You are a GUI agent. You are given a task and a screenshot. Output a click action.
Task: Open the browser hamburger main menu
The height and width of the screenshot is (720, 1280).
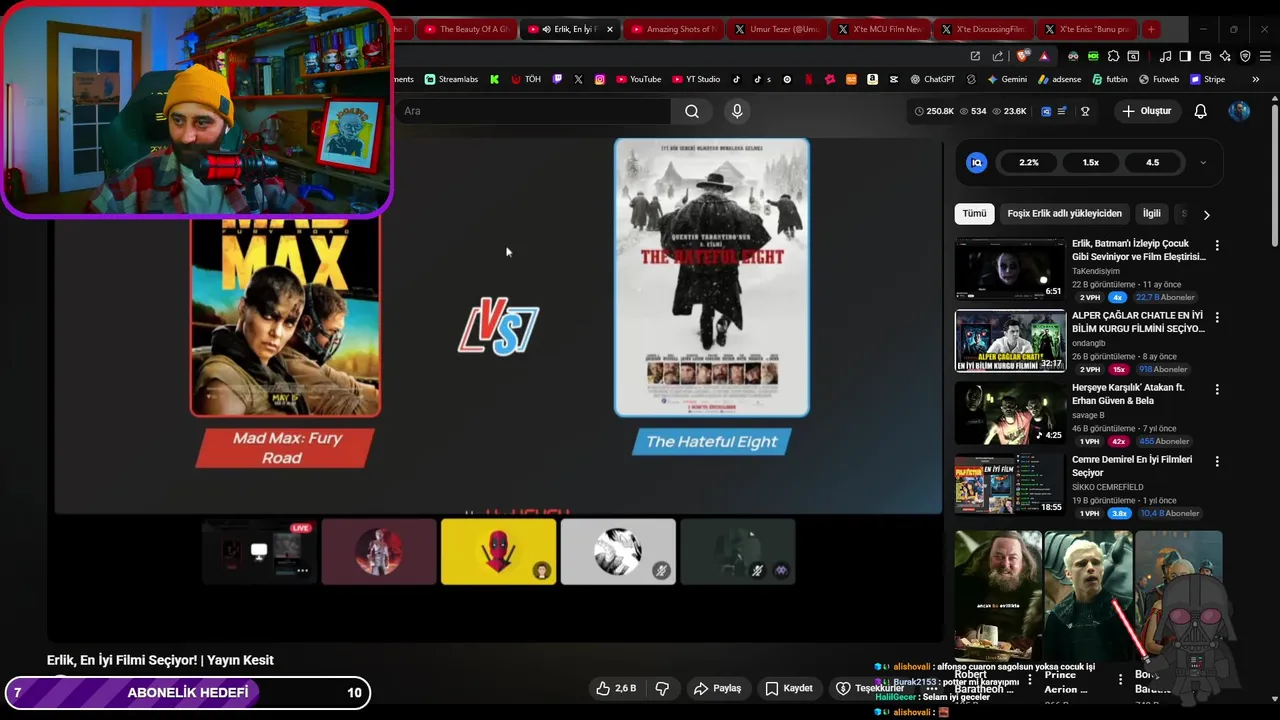1265,56
